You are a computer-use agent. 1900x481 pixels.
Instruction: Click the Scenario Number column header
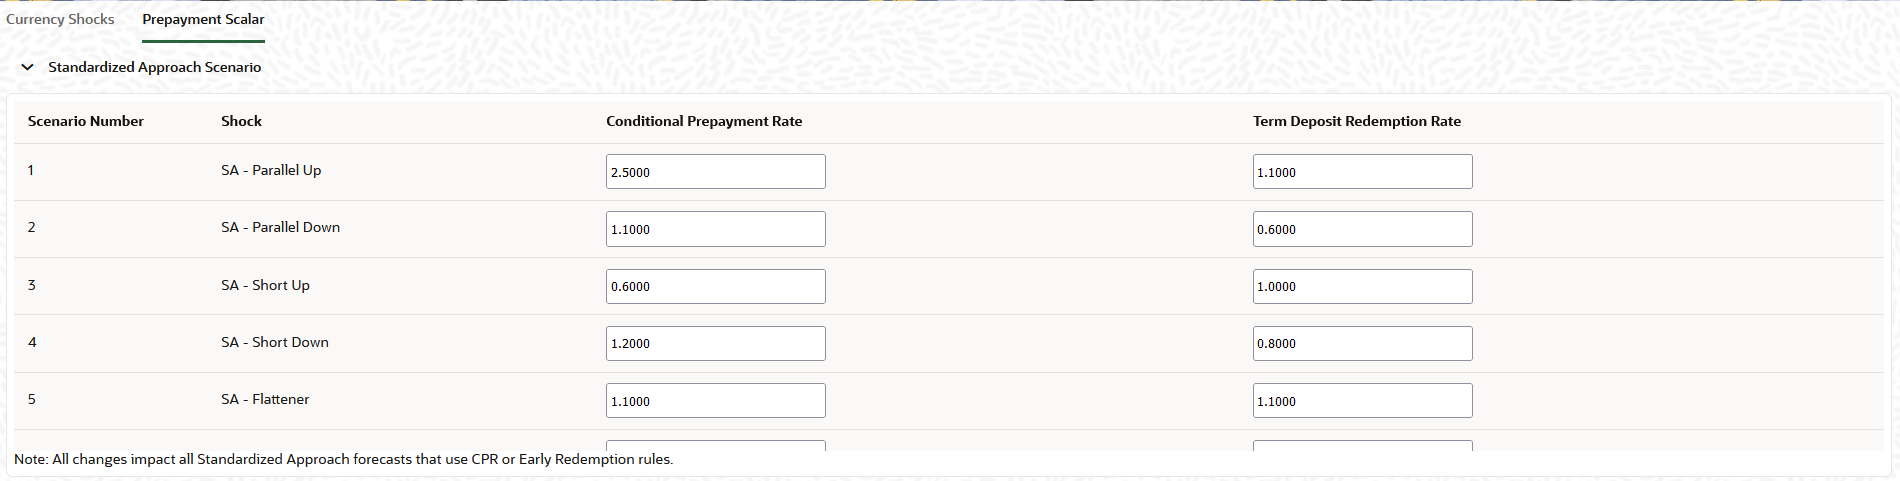(86, 121)
